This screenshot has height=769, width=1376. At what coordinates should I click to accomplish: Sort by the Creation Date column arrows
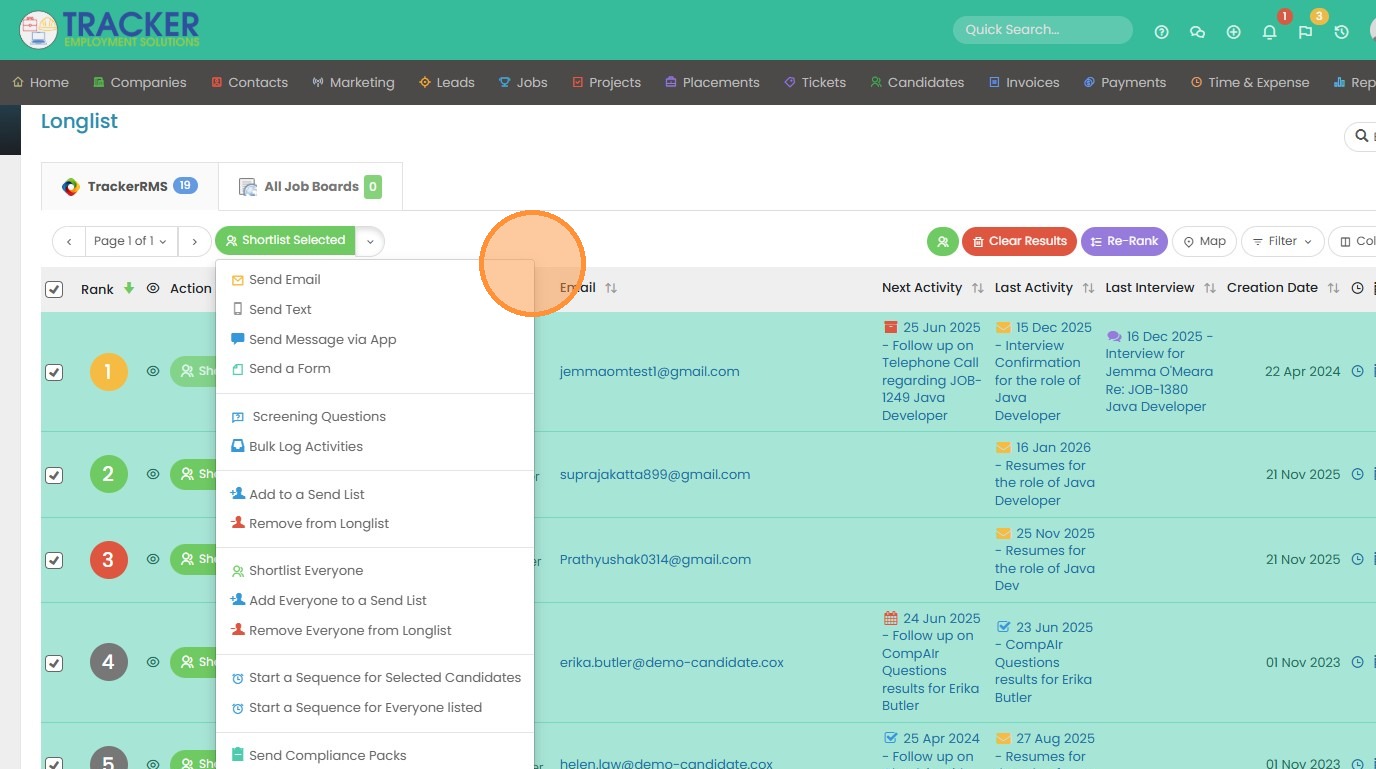(1333, 288)
